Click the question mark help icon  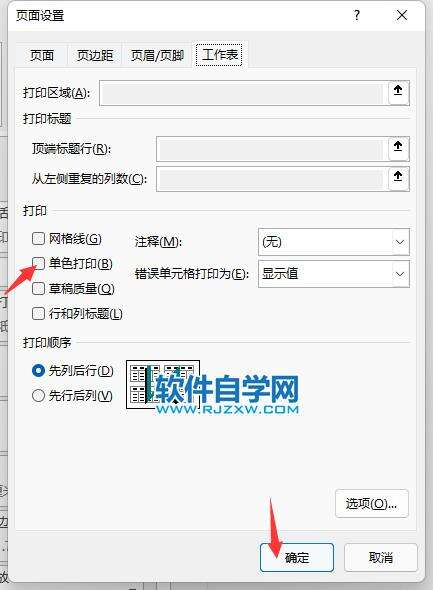357,15
